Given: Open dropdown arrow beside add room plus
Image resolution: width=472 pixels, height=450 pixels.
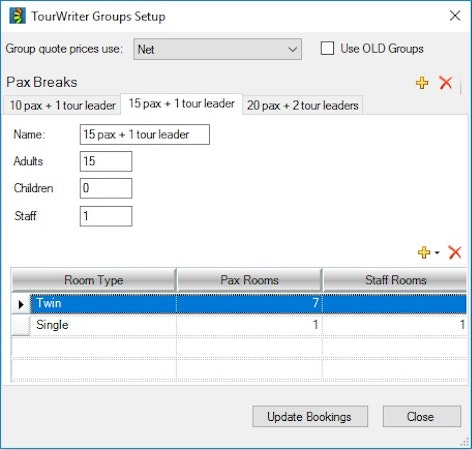Looking at the screenshot, I should point(437,253).
